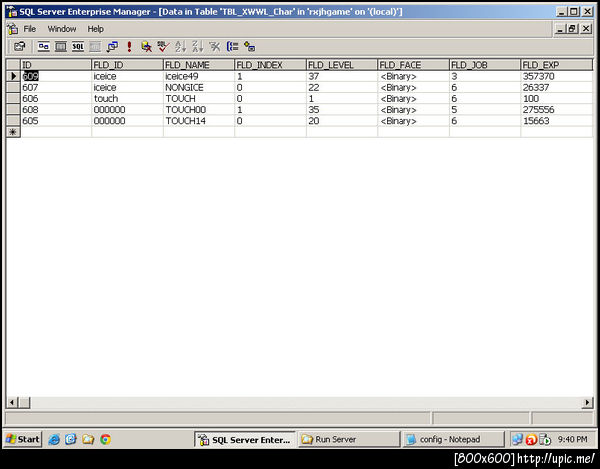This screenshot has width=600, height=469.
Task: Click the ID column header
Action: 55,65
